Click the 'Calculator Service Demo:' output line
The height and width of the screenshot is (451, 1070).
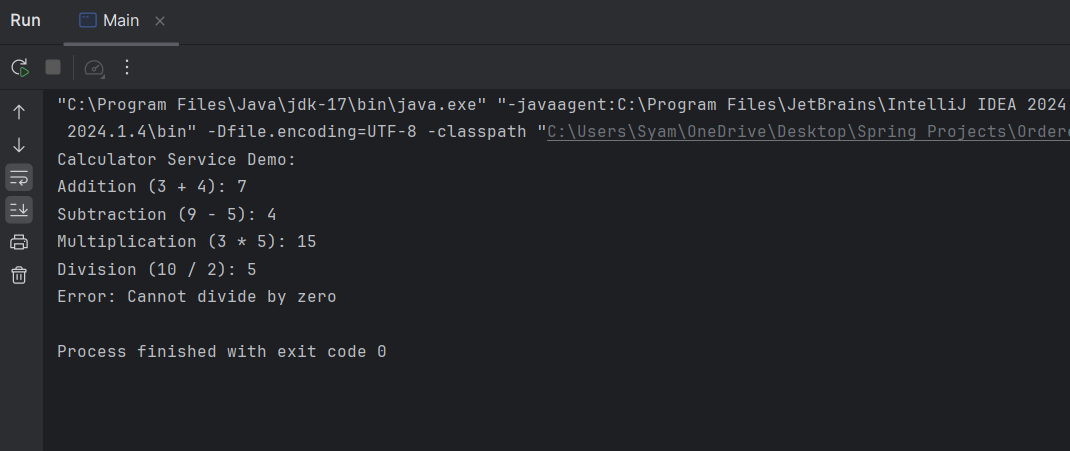click(x=177, y=159)
